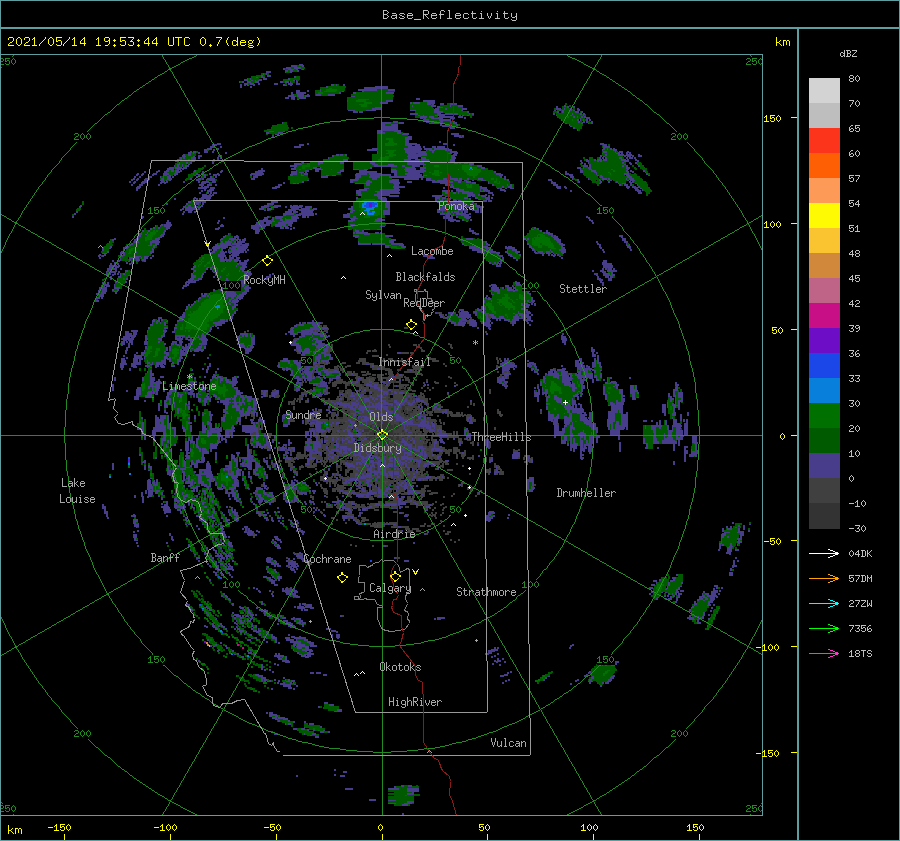Click the Base_Reflectivity title
Image resolution: width=900 pixels, height=841 pixels.
pos(450,15)
